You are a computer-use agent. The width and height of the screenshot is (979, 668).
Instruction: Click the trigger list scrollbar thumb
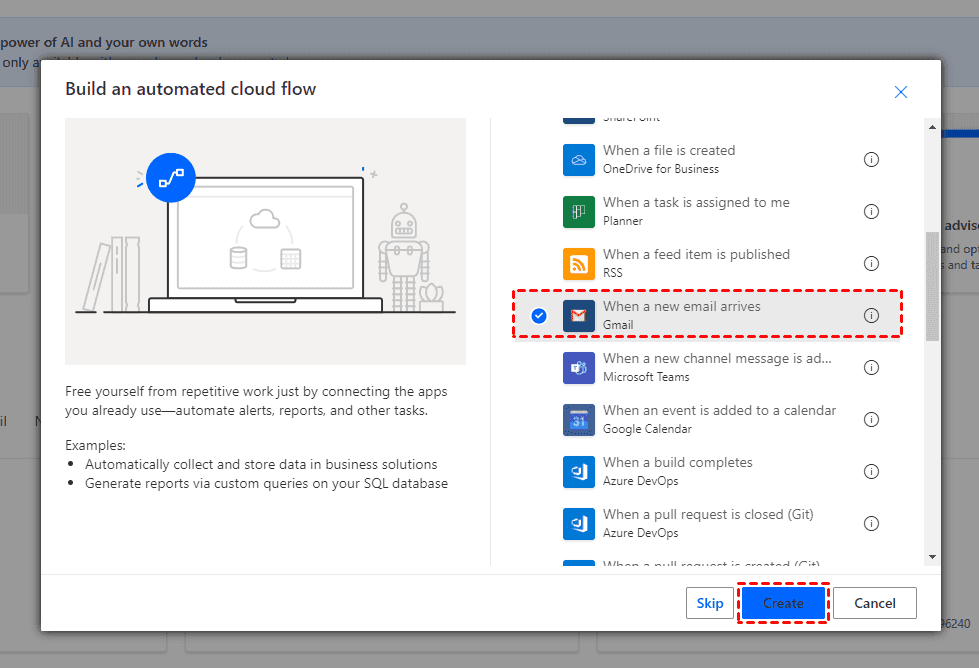coord(932,287)
